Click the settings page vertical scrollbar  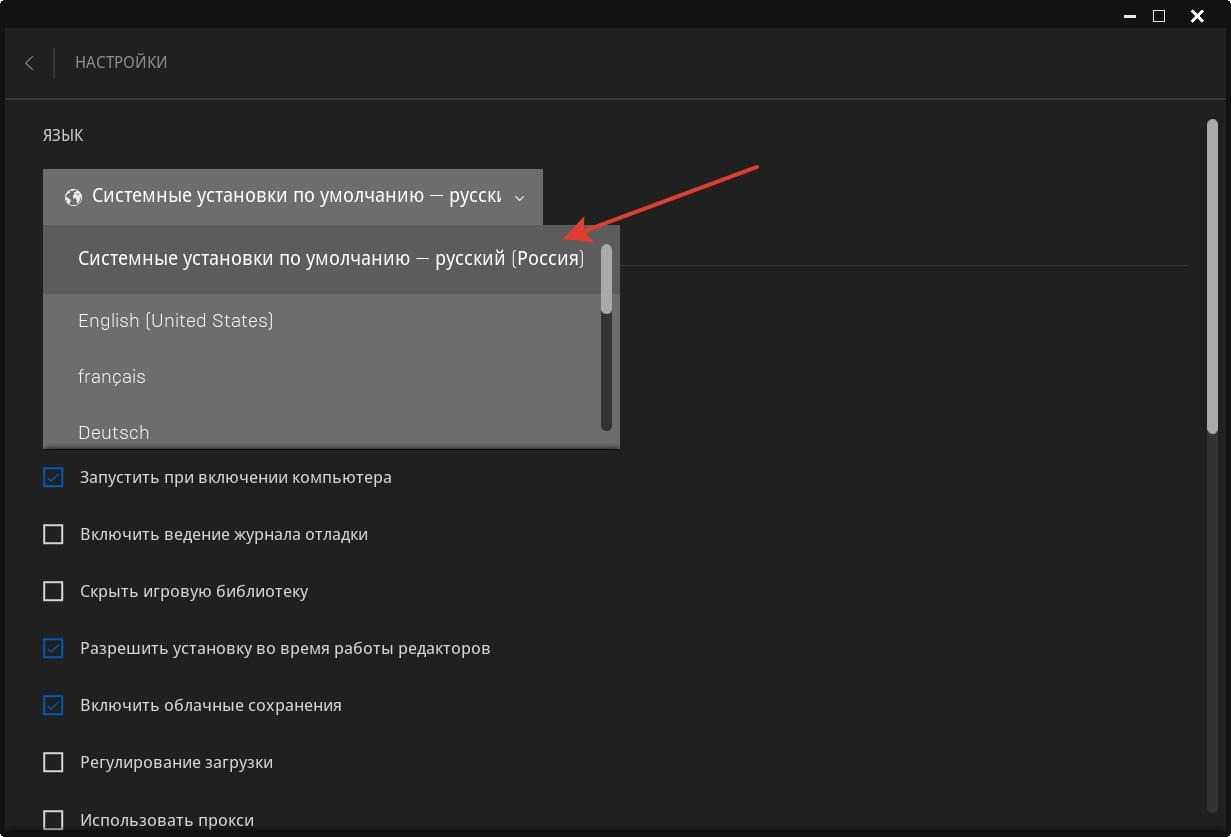1211,276
